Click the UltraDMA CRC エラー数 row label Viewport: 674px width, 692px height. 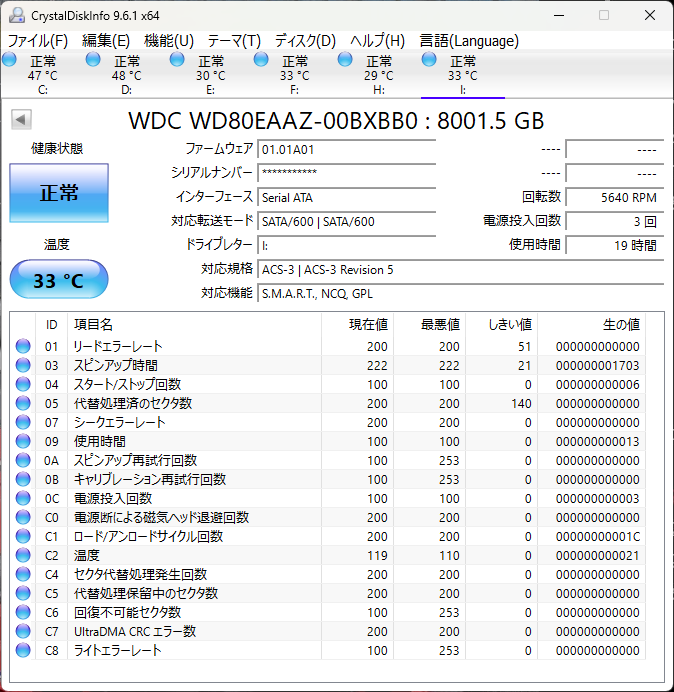[x=135, y=631]
